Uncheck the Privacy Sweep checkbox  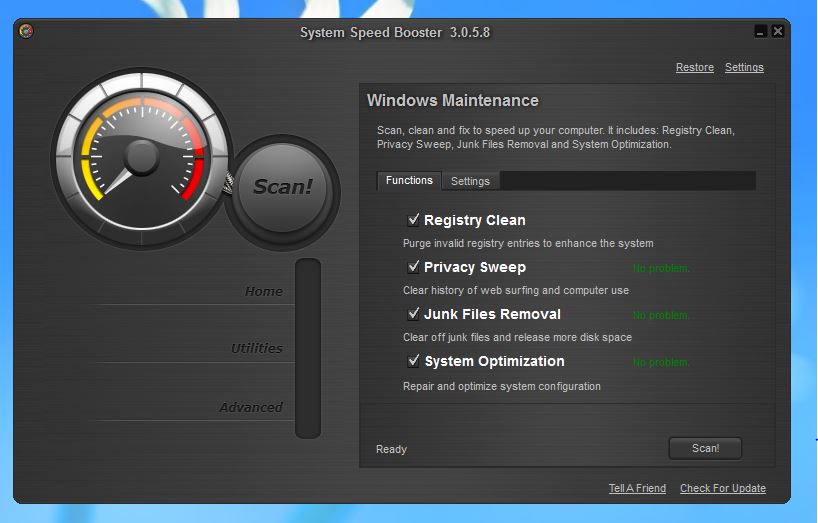pos(413,267)
